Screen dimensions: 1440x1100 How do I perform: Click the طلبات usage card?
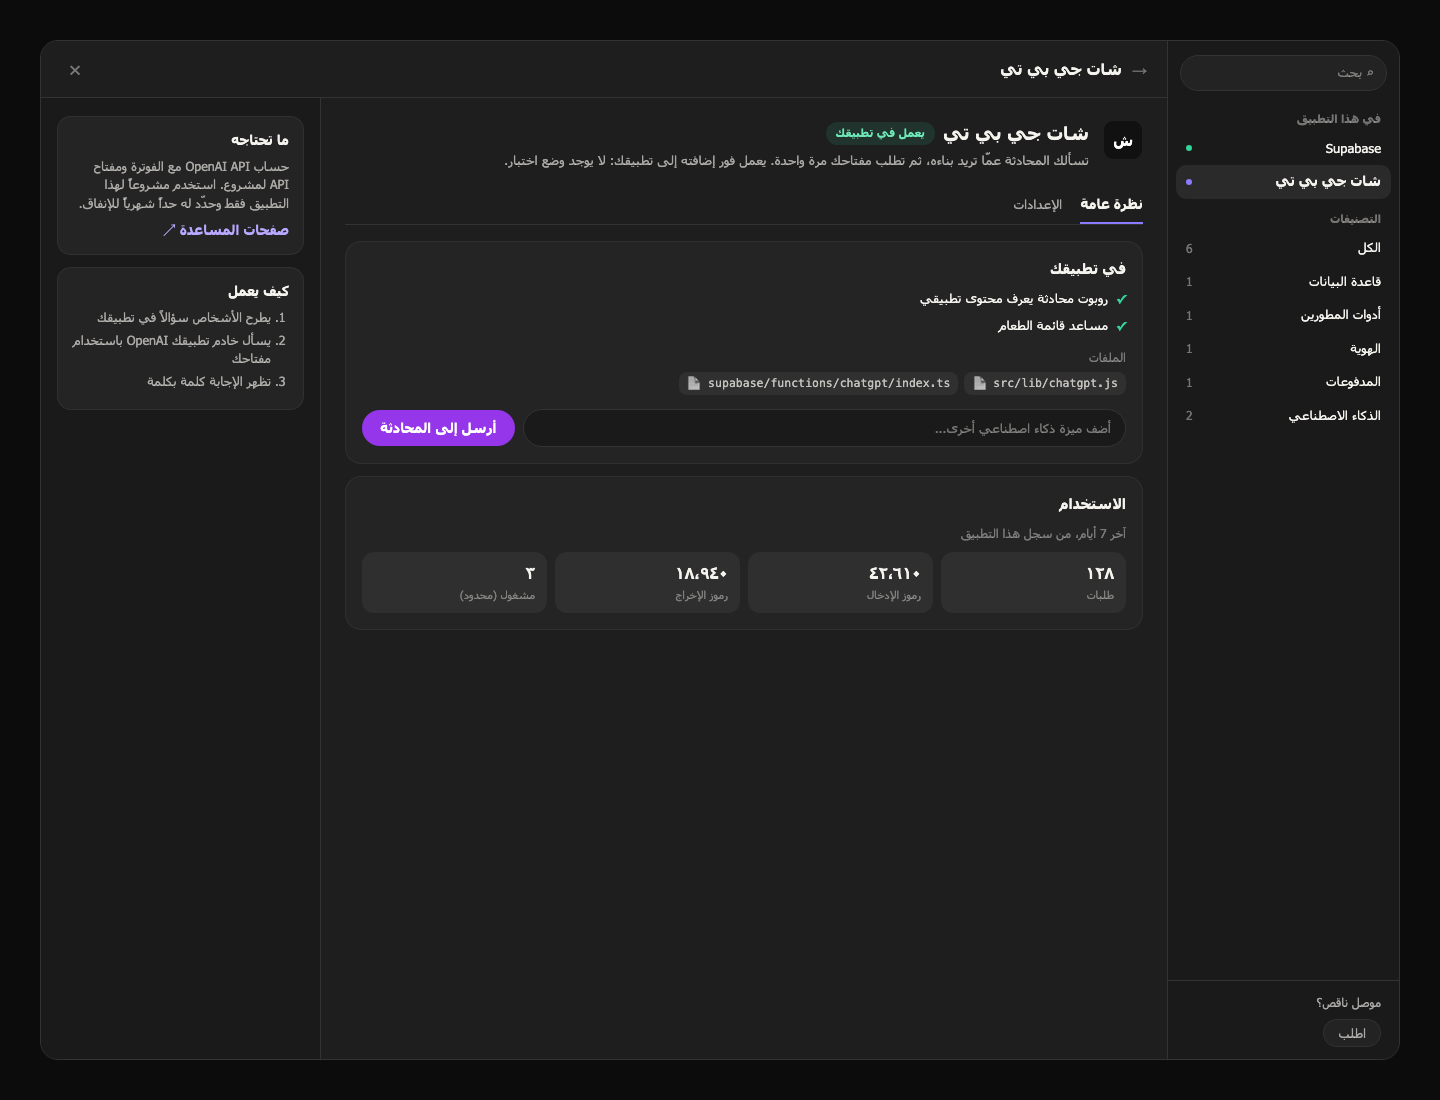point(1034,582)
